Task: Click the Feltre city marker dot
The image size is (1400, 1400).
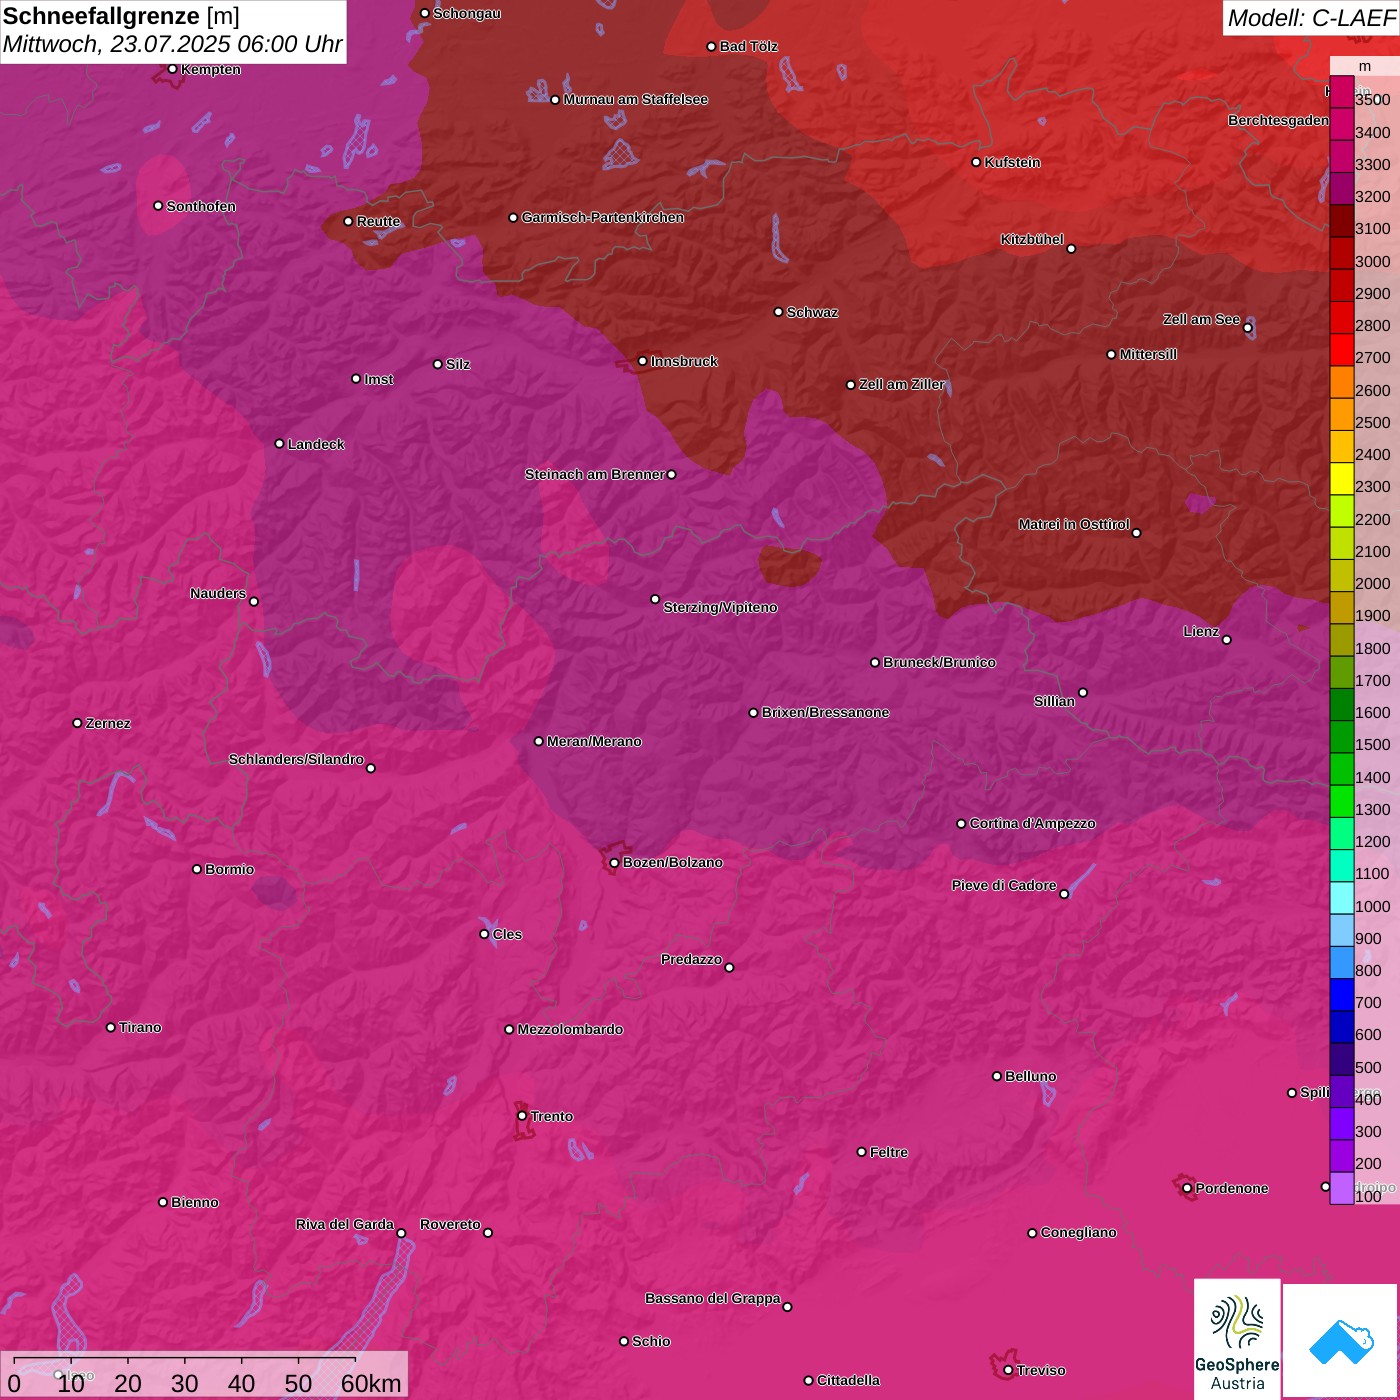Action: [x=862, y=1152]
